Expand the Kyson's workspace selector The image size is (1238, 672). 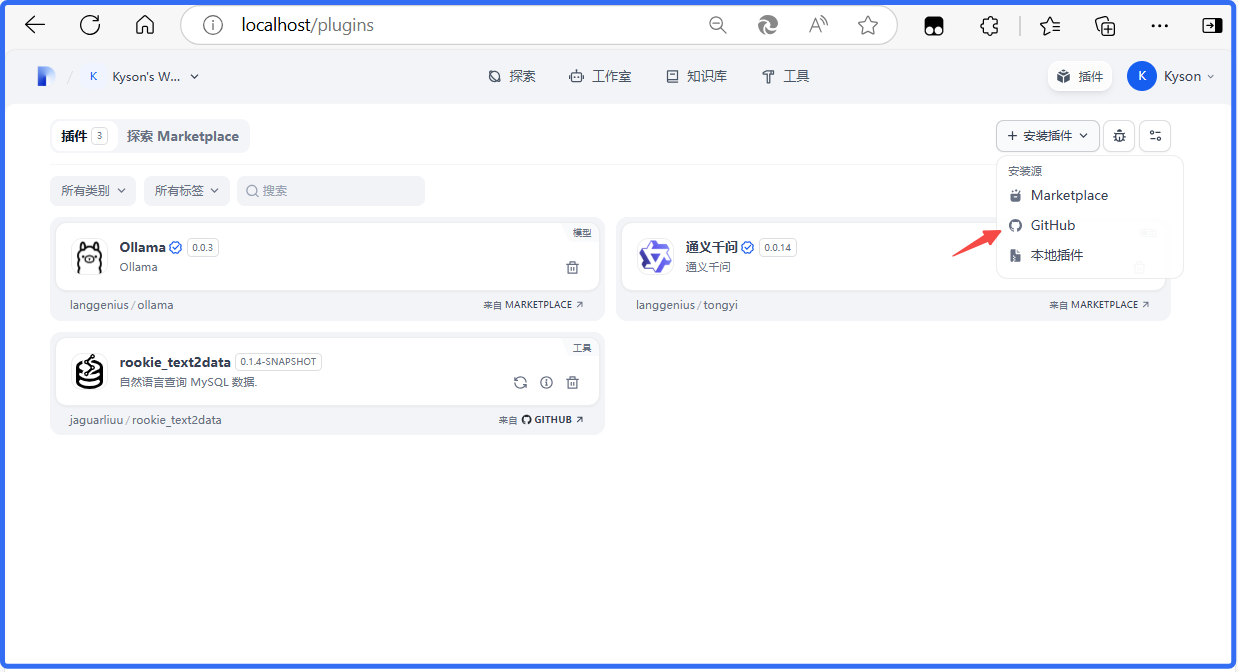(144, 76)
